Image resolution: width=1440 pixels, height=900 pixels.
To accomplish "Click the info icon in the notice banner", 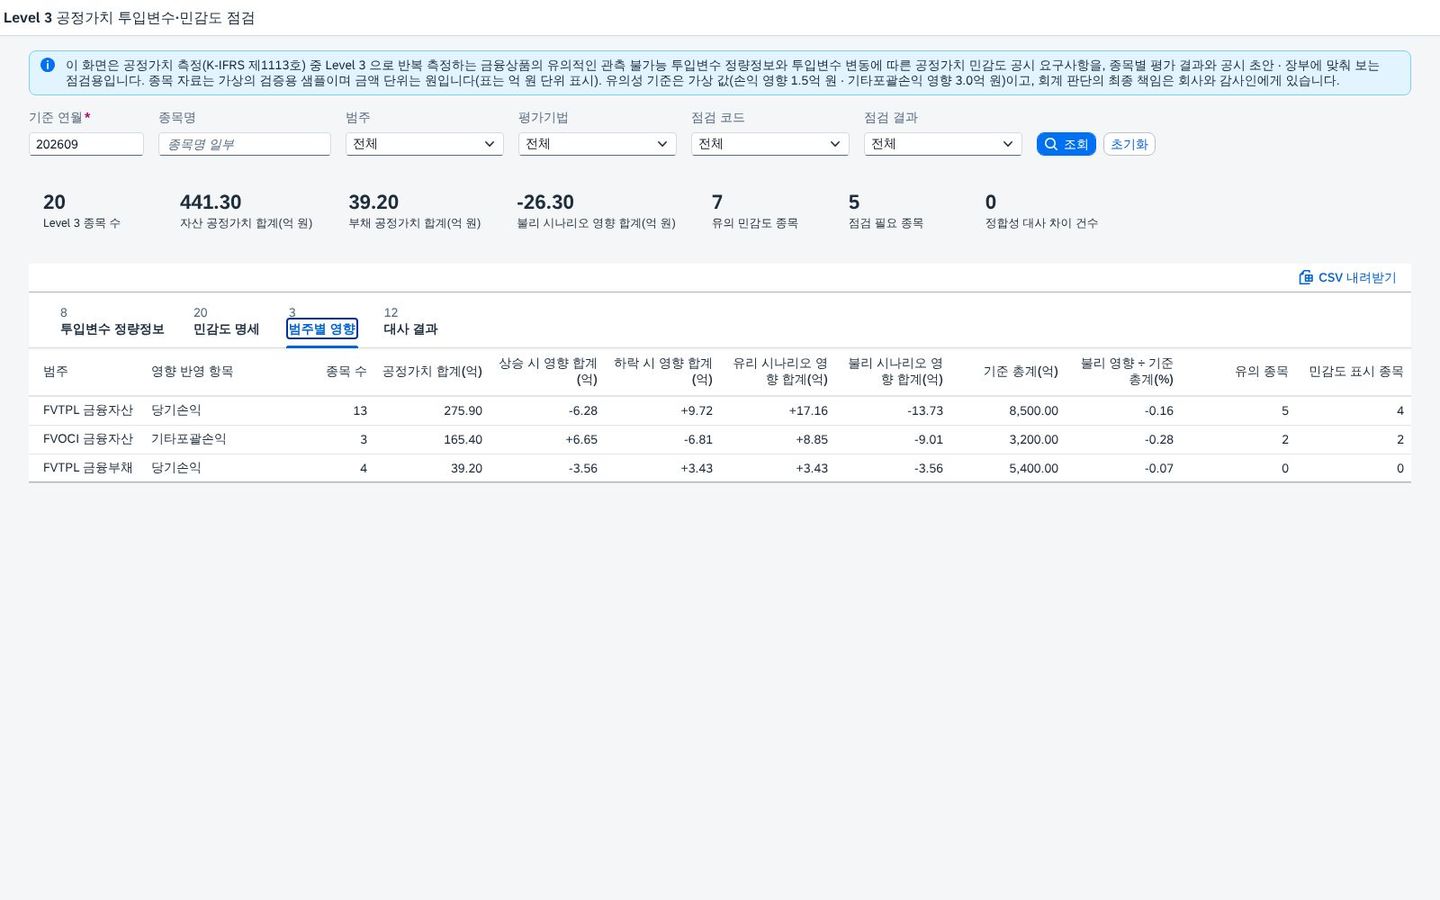I will coord(47,65).
